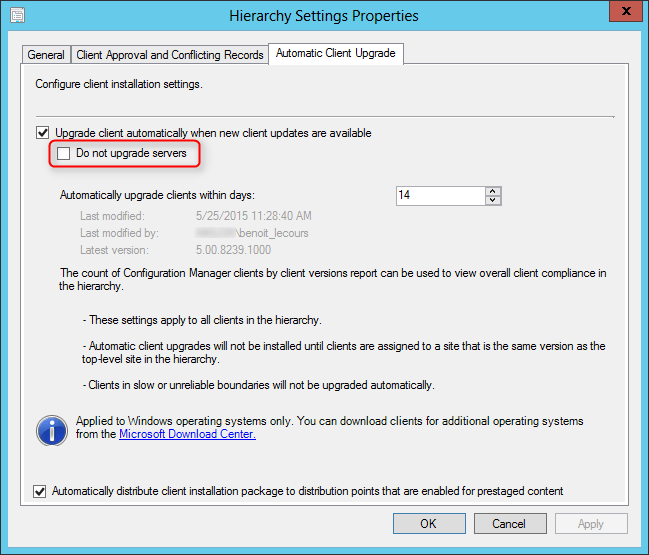Decrease upgrade days with down spinner arrow
The image size is (649, 555).
(x=493, y=200)
